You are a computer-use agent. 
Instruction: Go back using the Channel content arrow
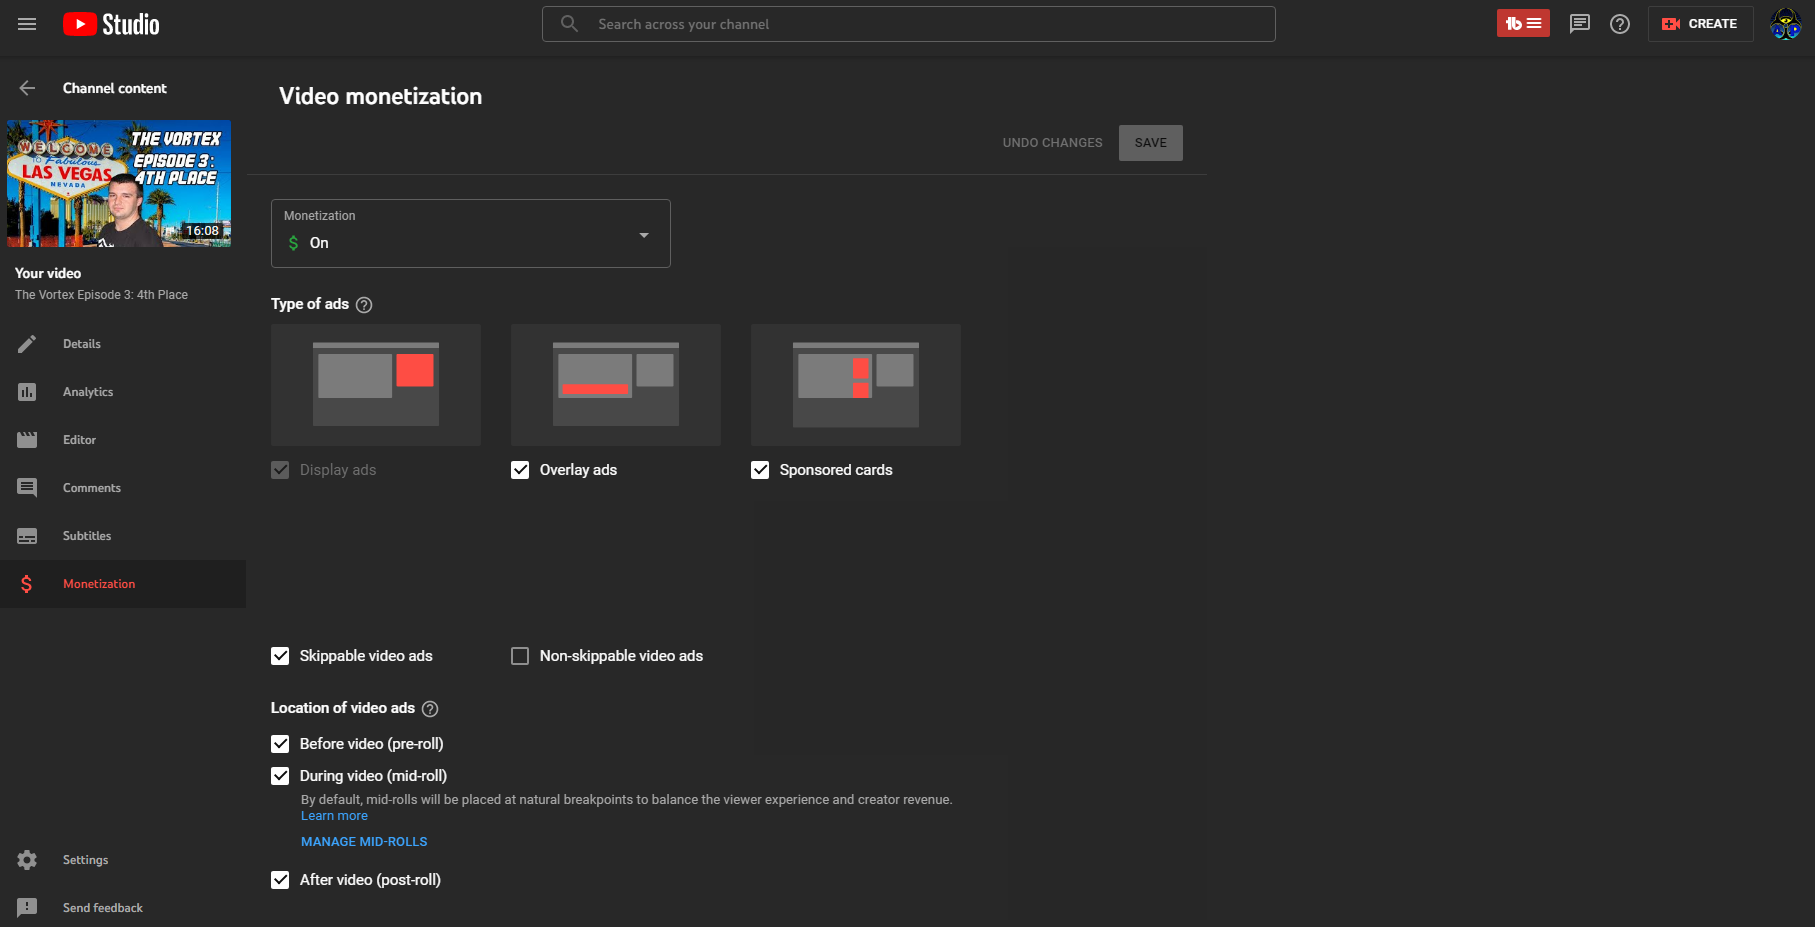[x=27, y=88]
